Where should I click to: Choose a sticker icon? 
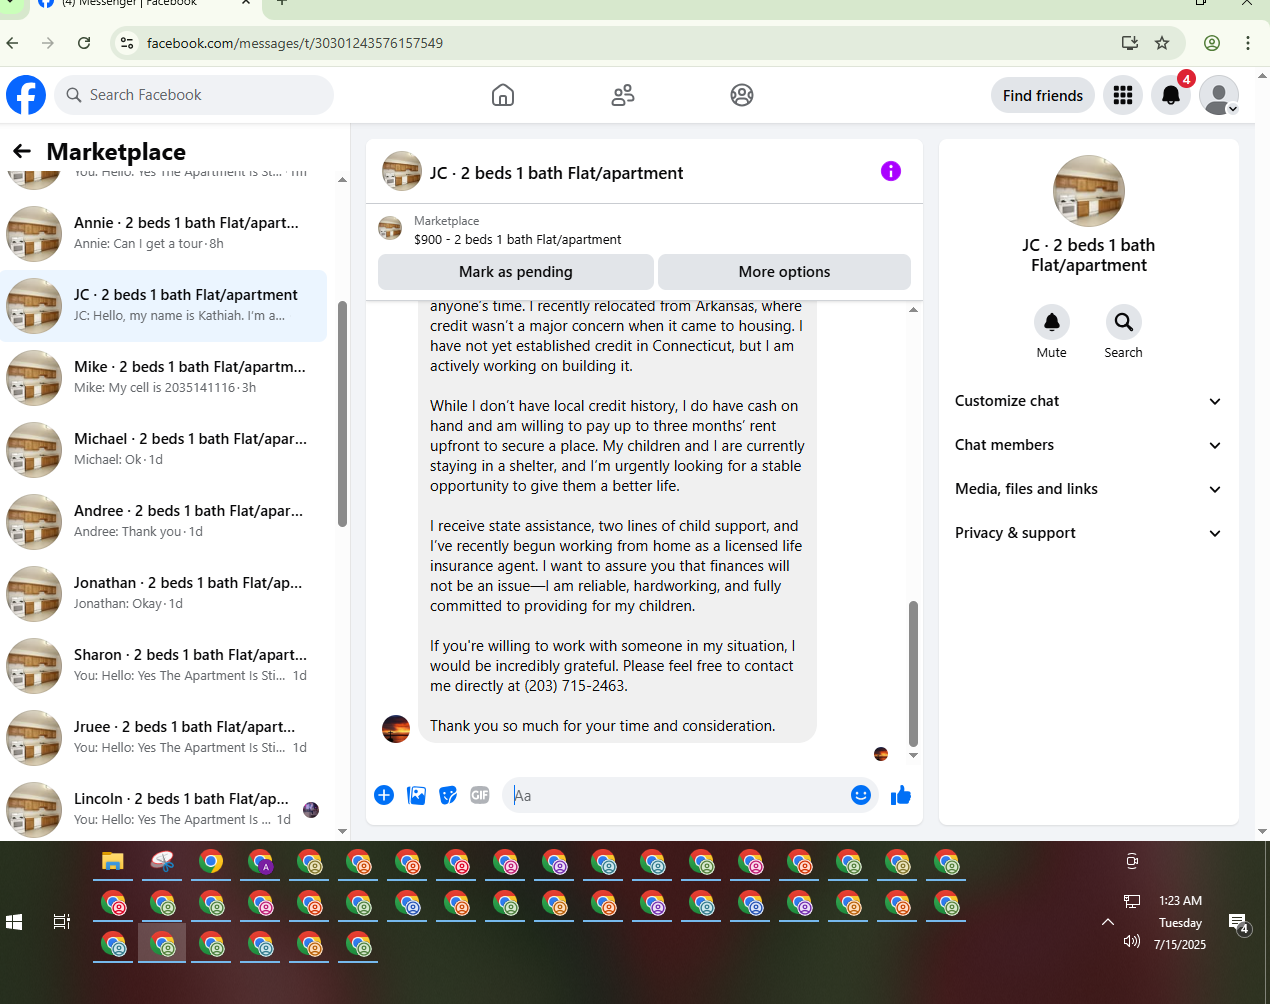[x=448, y=795]
